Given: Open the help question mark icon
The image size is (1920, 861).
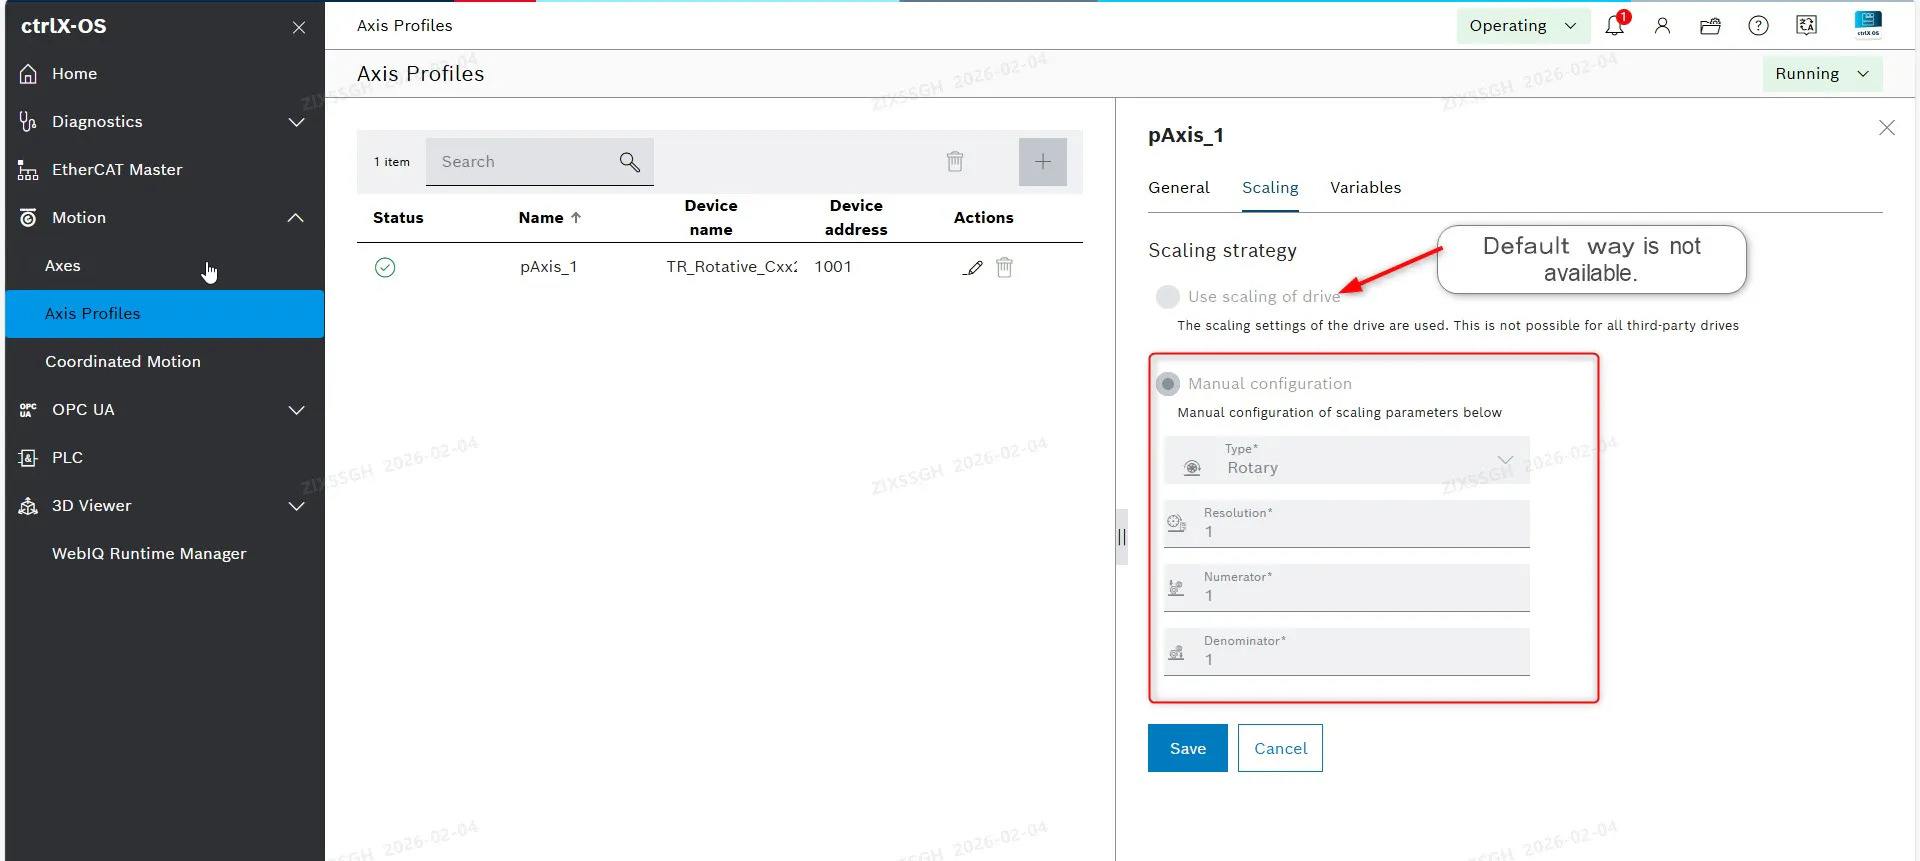Looking at the screenshot, I should coord(1758,26).
